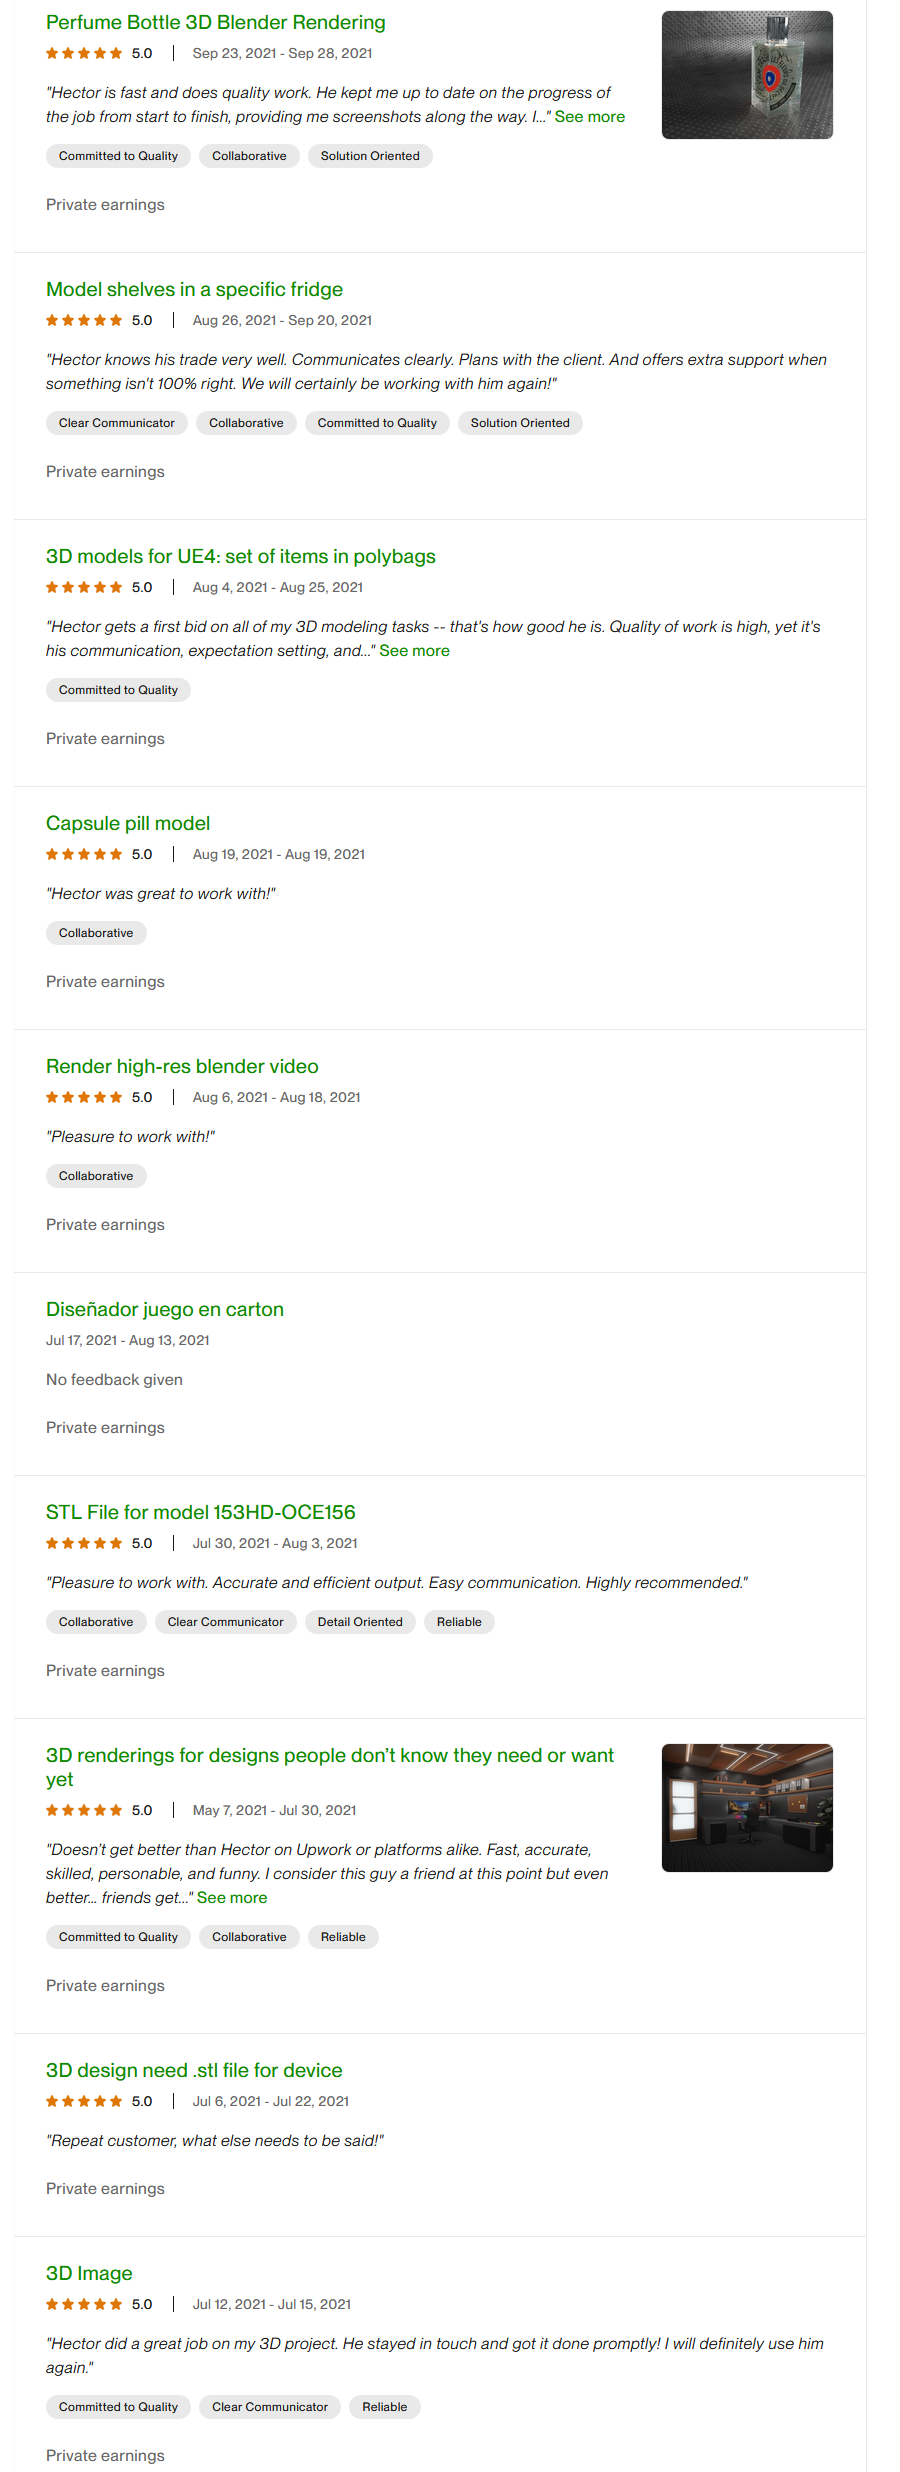The width and height of the screenshot is (900, 2472).
Task: Expand the perfume bottle review with See more
Action: point(589,117)
